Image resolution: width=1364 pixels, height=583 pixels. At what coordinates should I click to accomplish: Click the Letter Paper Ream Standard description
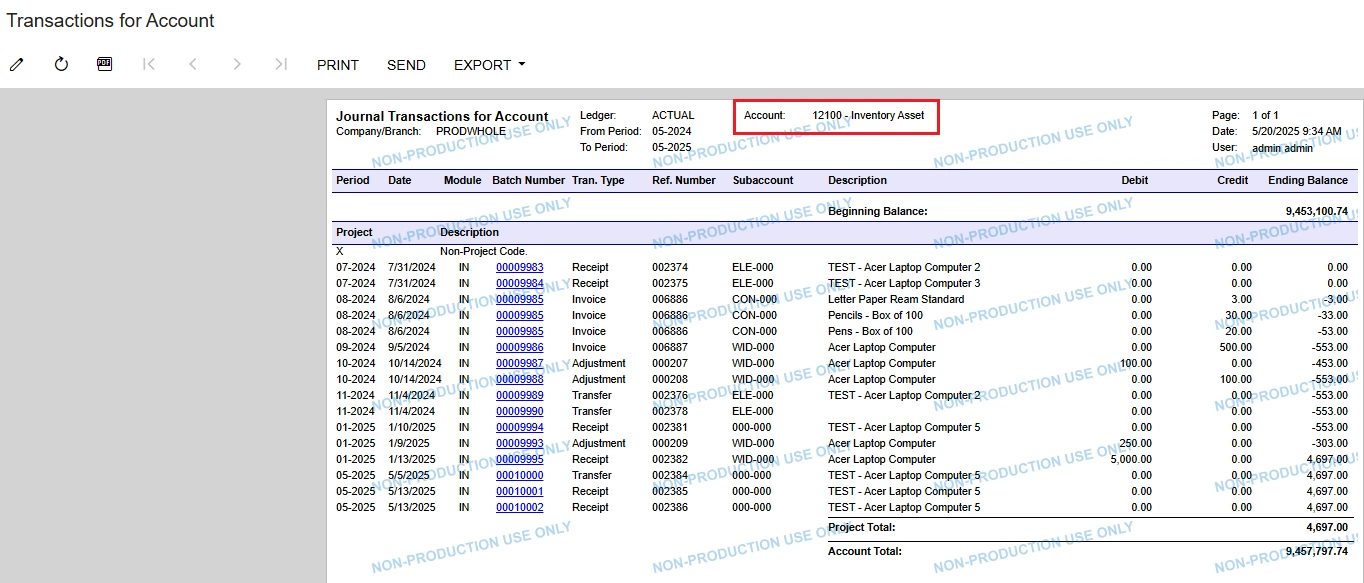pyautogui.click(x=896, y=299)
